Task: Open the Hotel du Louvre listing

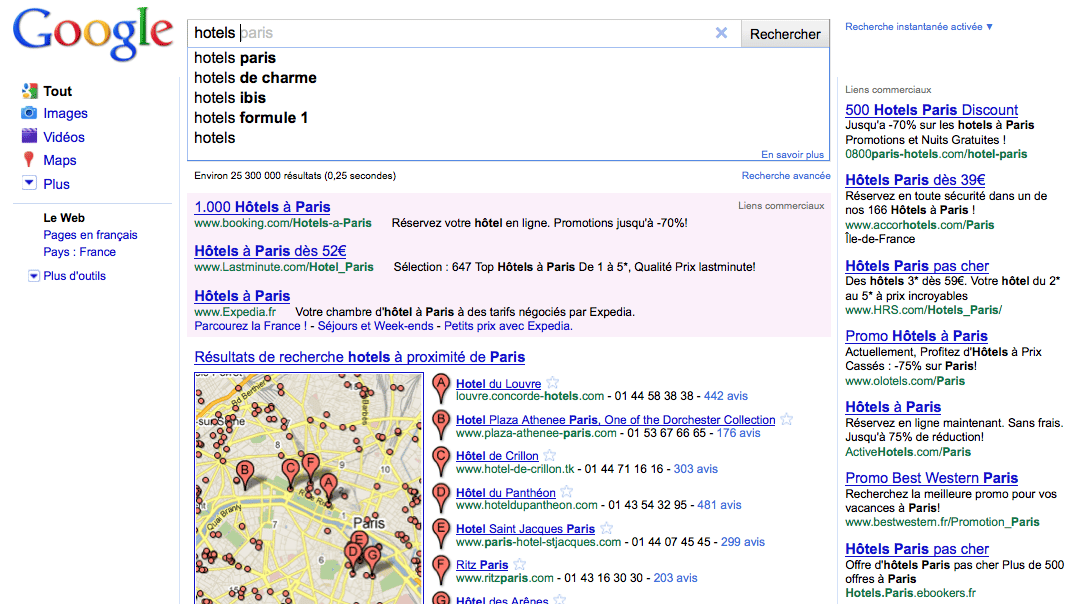Action: [498, 384]
